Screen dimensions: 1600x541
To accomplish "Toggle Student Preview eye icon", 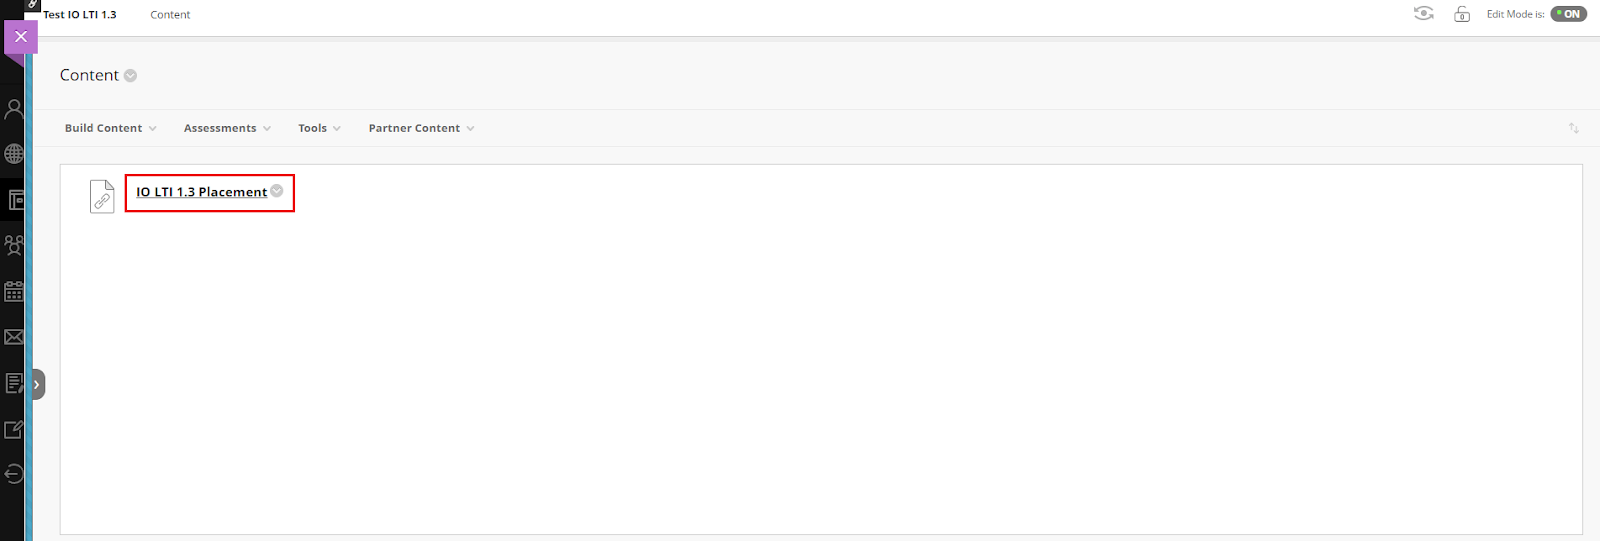I will tap(1424, 13).
